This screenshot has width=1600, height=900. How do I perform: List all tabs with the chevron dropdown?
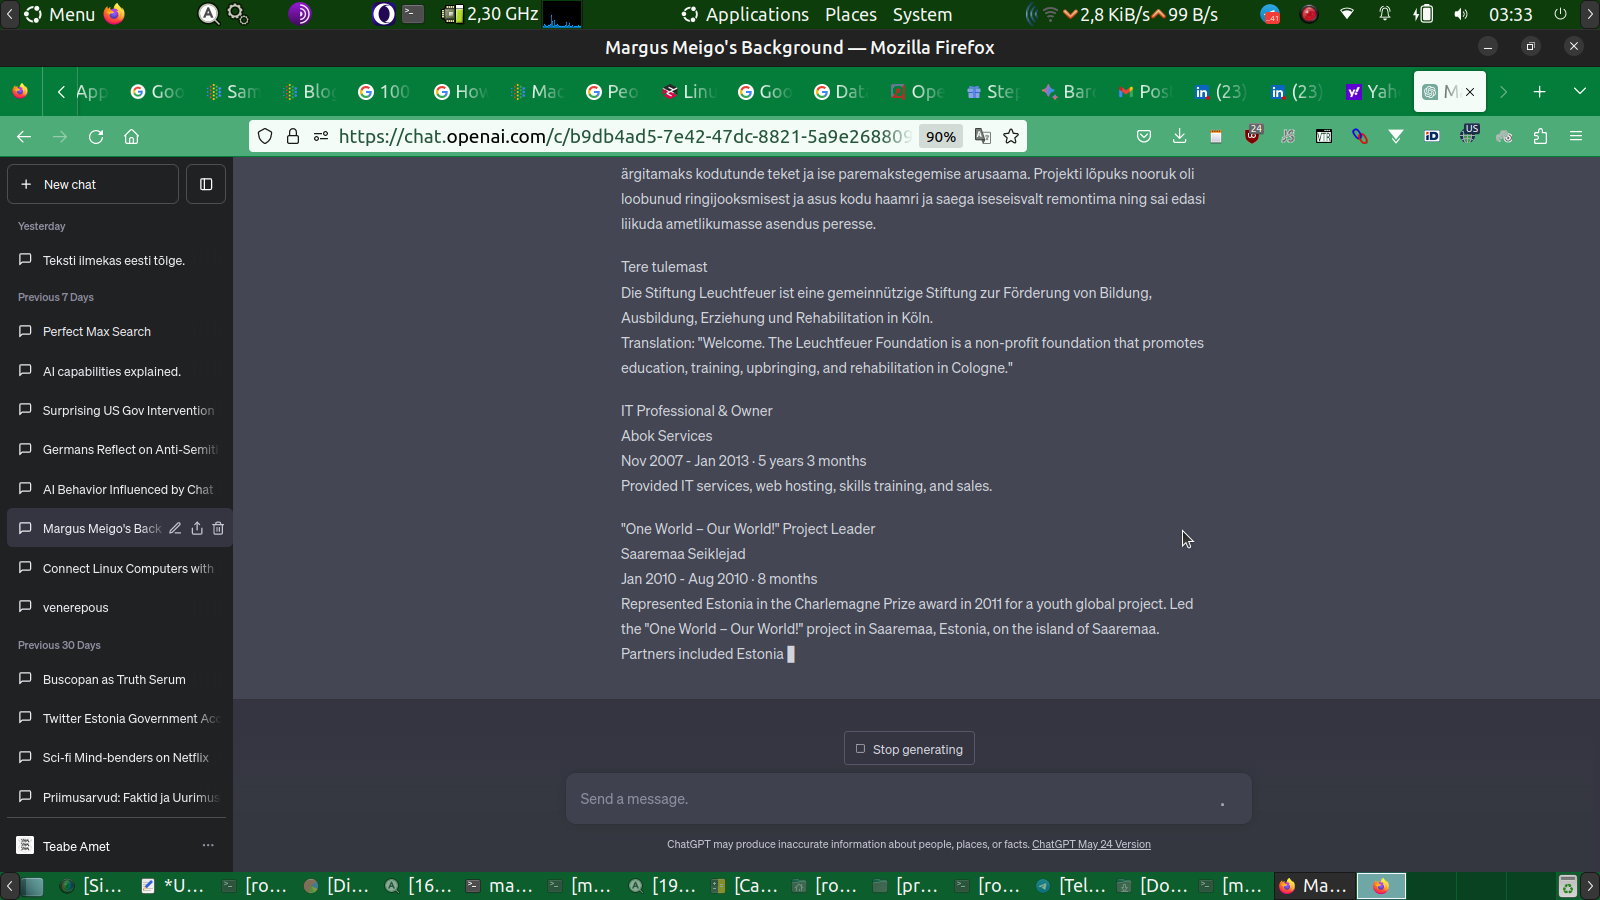(1580, 92)
